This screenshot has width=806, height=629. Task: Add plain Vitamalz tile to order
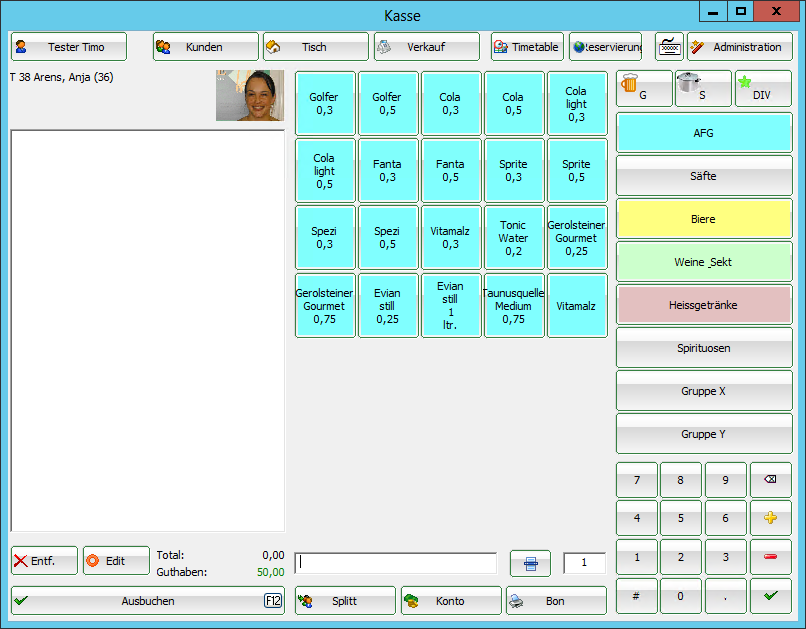point(577,306)
